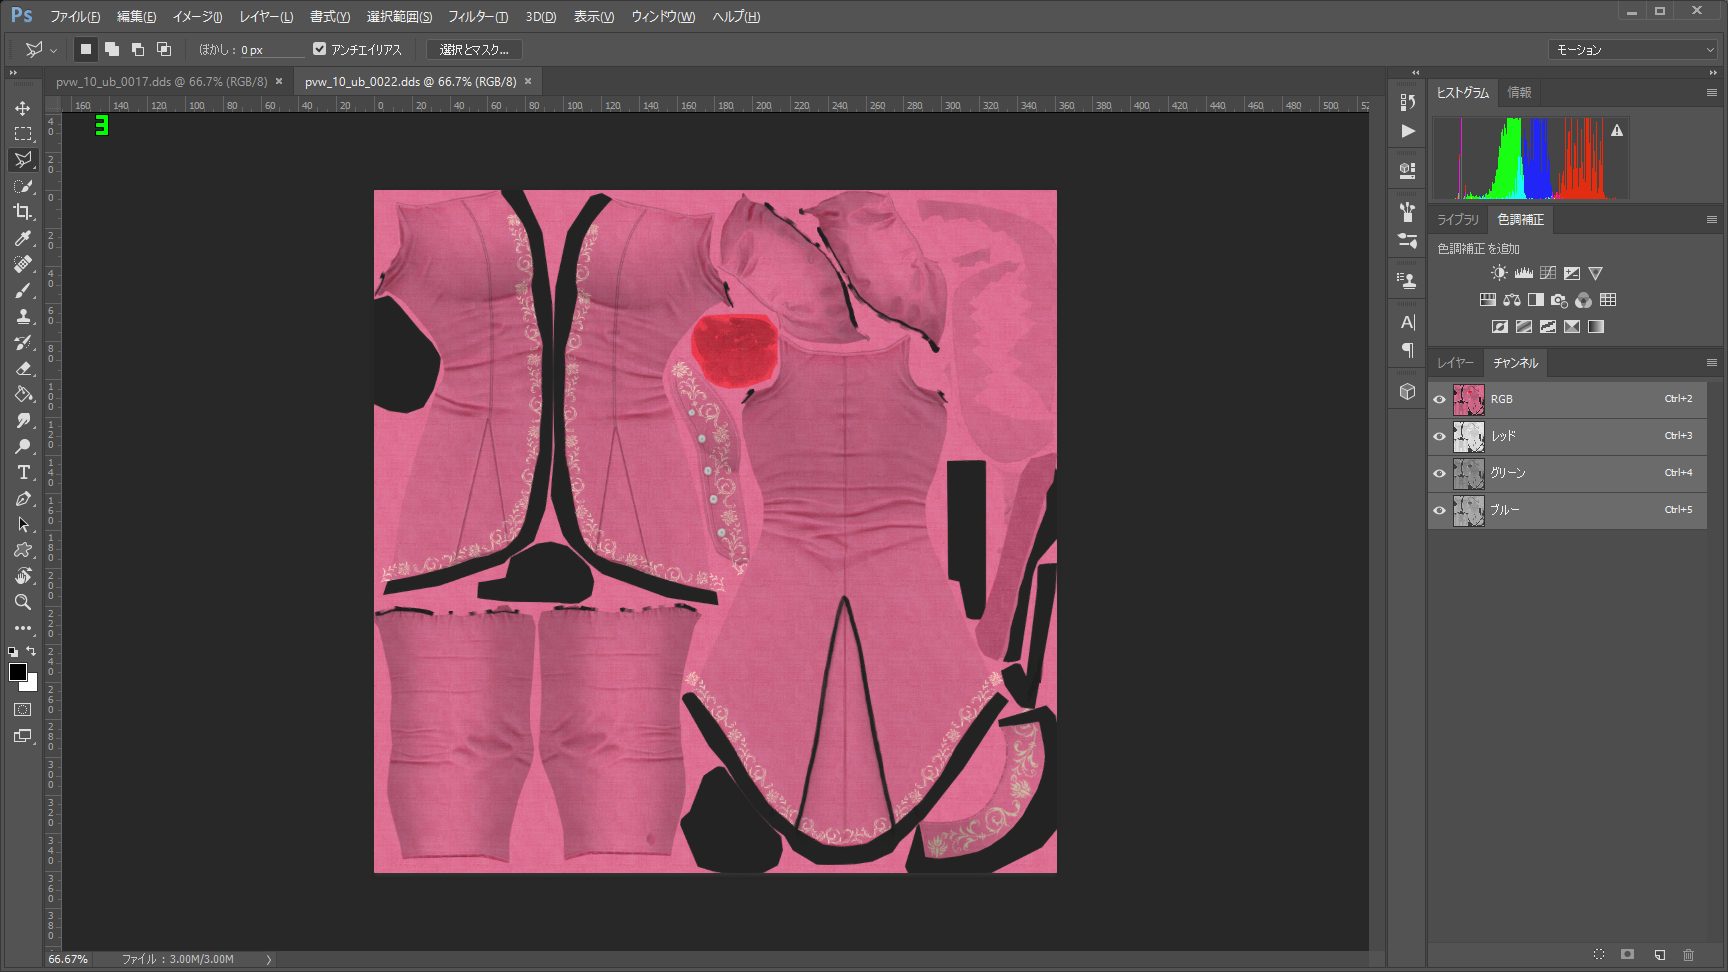Click the Clone Stamp tool

click(22, 316)
